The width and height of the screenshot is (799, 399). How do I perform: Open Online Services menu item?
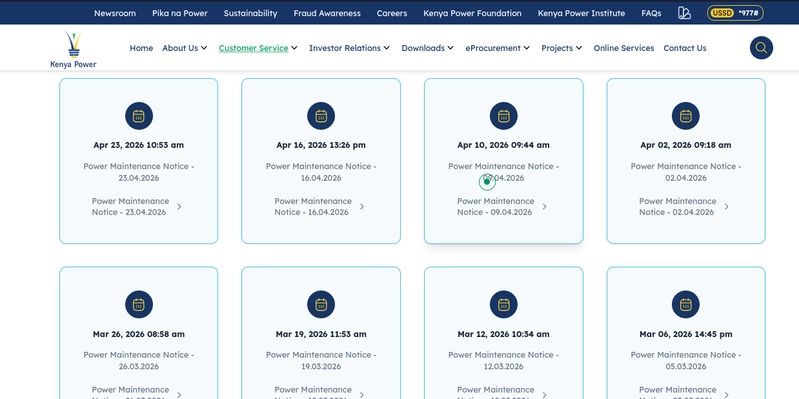pyautogui.click(x=624, y=48)
